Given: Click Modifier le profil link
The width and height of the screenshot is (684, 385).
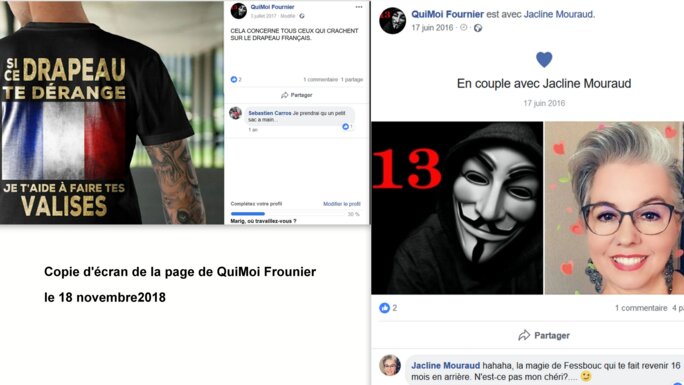Looking at the screenshot, I should pos(342,204).
